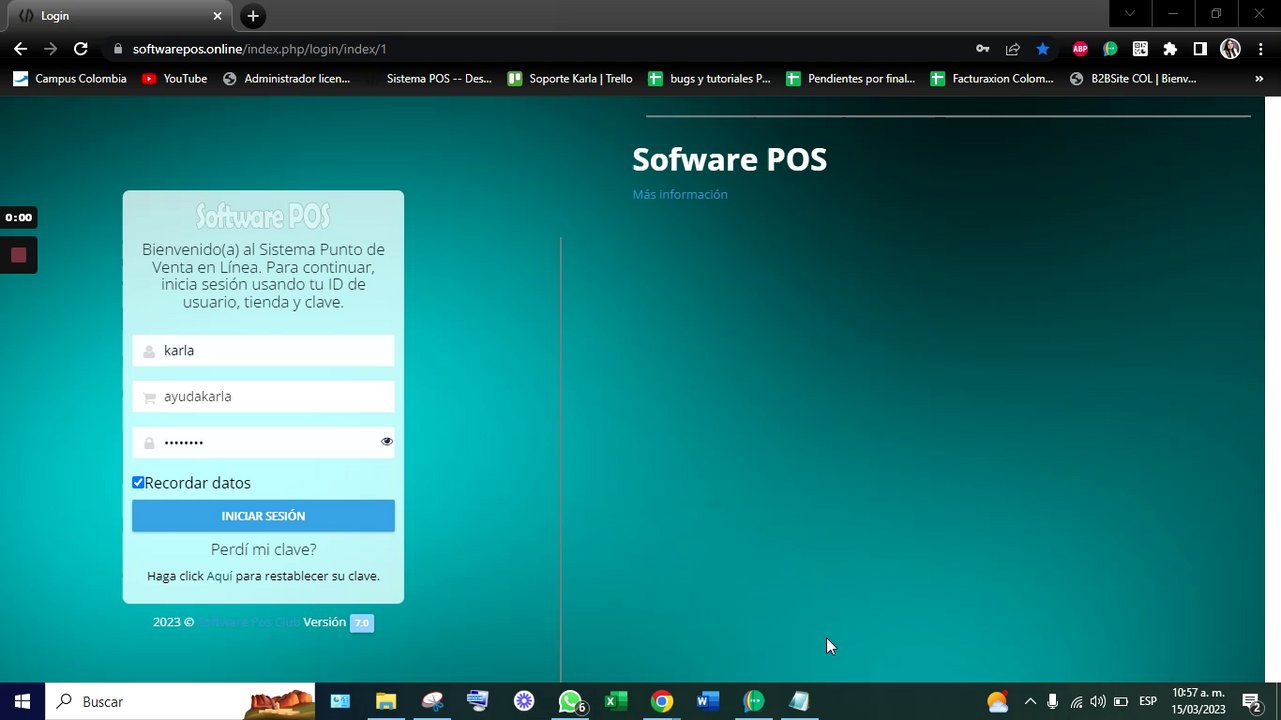Screen dimensions: 1281x720
Task: Open the YouTube bookmark
Action: point(174,78)
